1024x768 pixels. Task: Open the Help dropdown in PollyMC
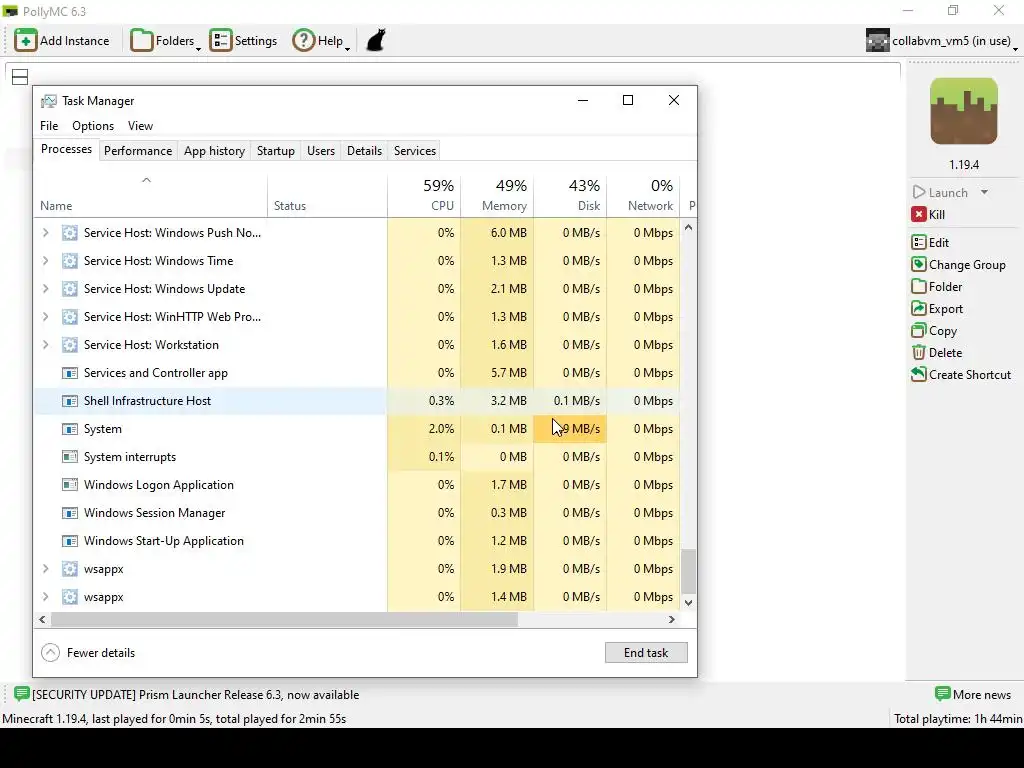[x=321, y=40]
